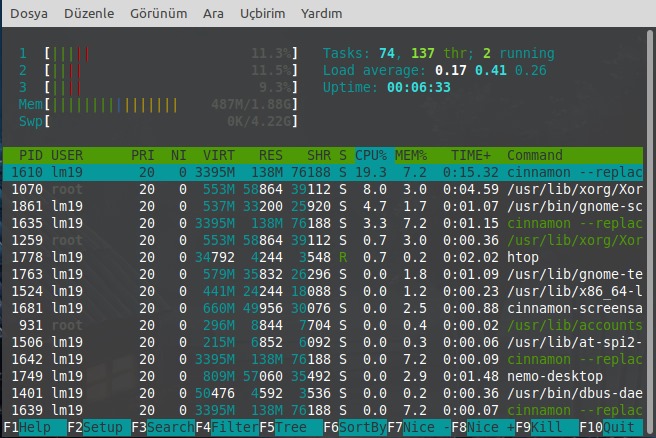Open the Görünüm menu
Screen dimensions: 656x438
pyautogui.click(x=158, y=14)
